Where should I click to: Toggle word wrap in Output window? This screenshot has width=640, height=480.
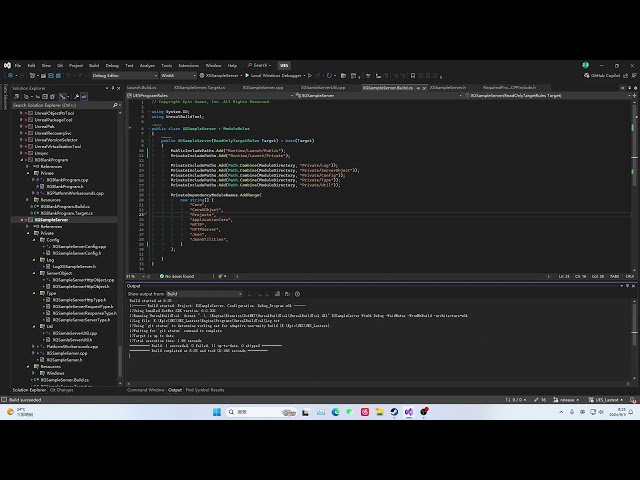point(287,294)
